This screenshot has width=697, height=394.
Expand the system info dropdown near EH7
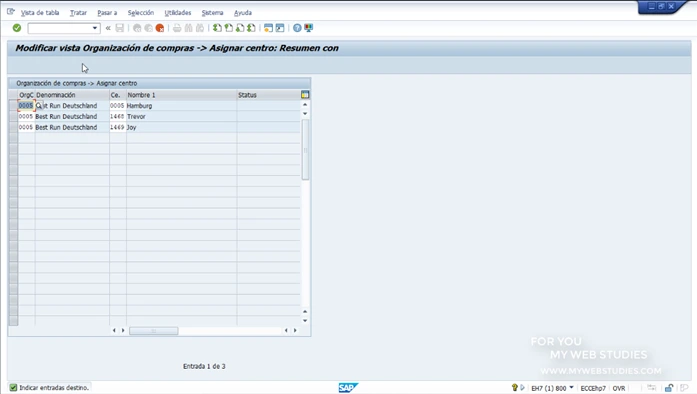571,388
